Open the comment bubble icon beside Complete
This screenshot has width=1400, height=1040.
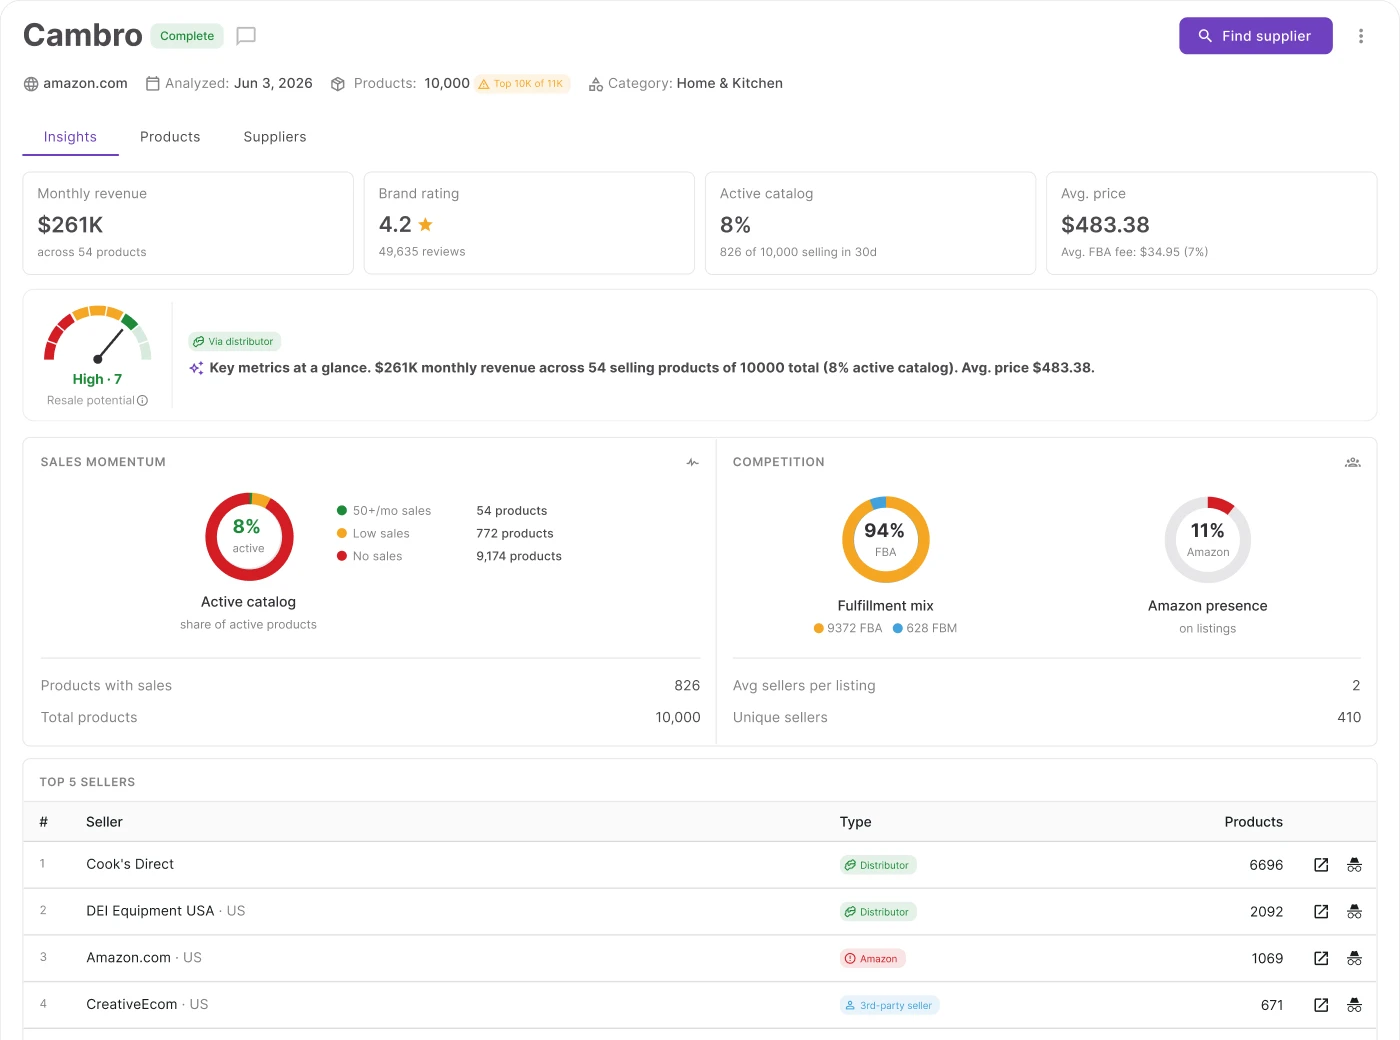pos(246,36)
